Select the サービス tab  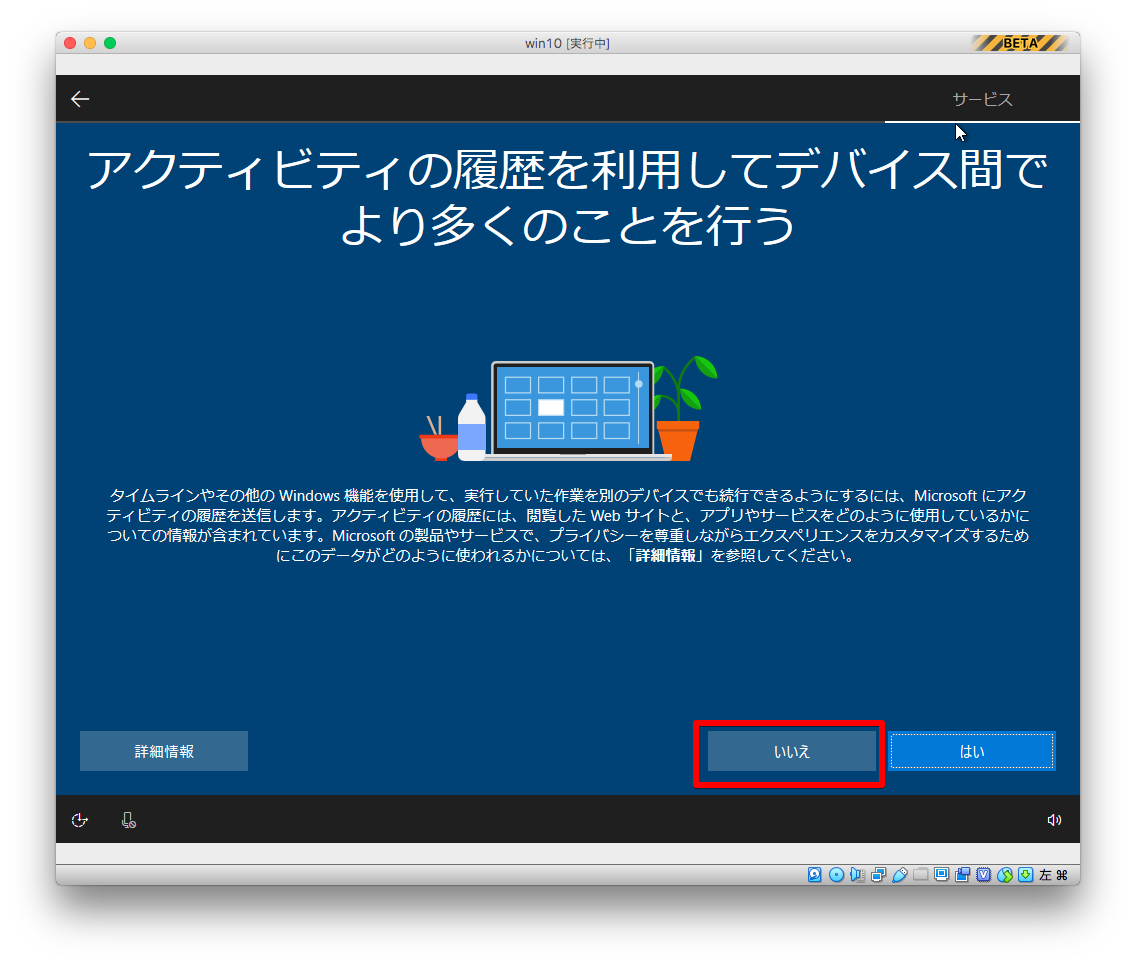pos(982,99)
